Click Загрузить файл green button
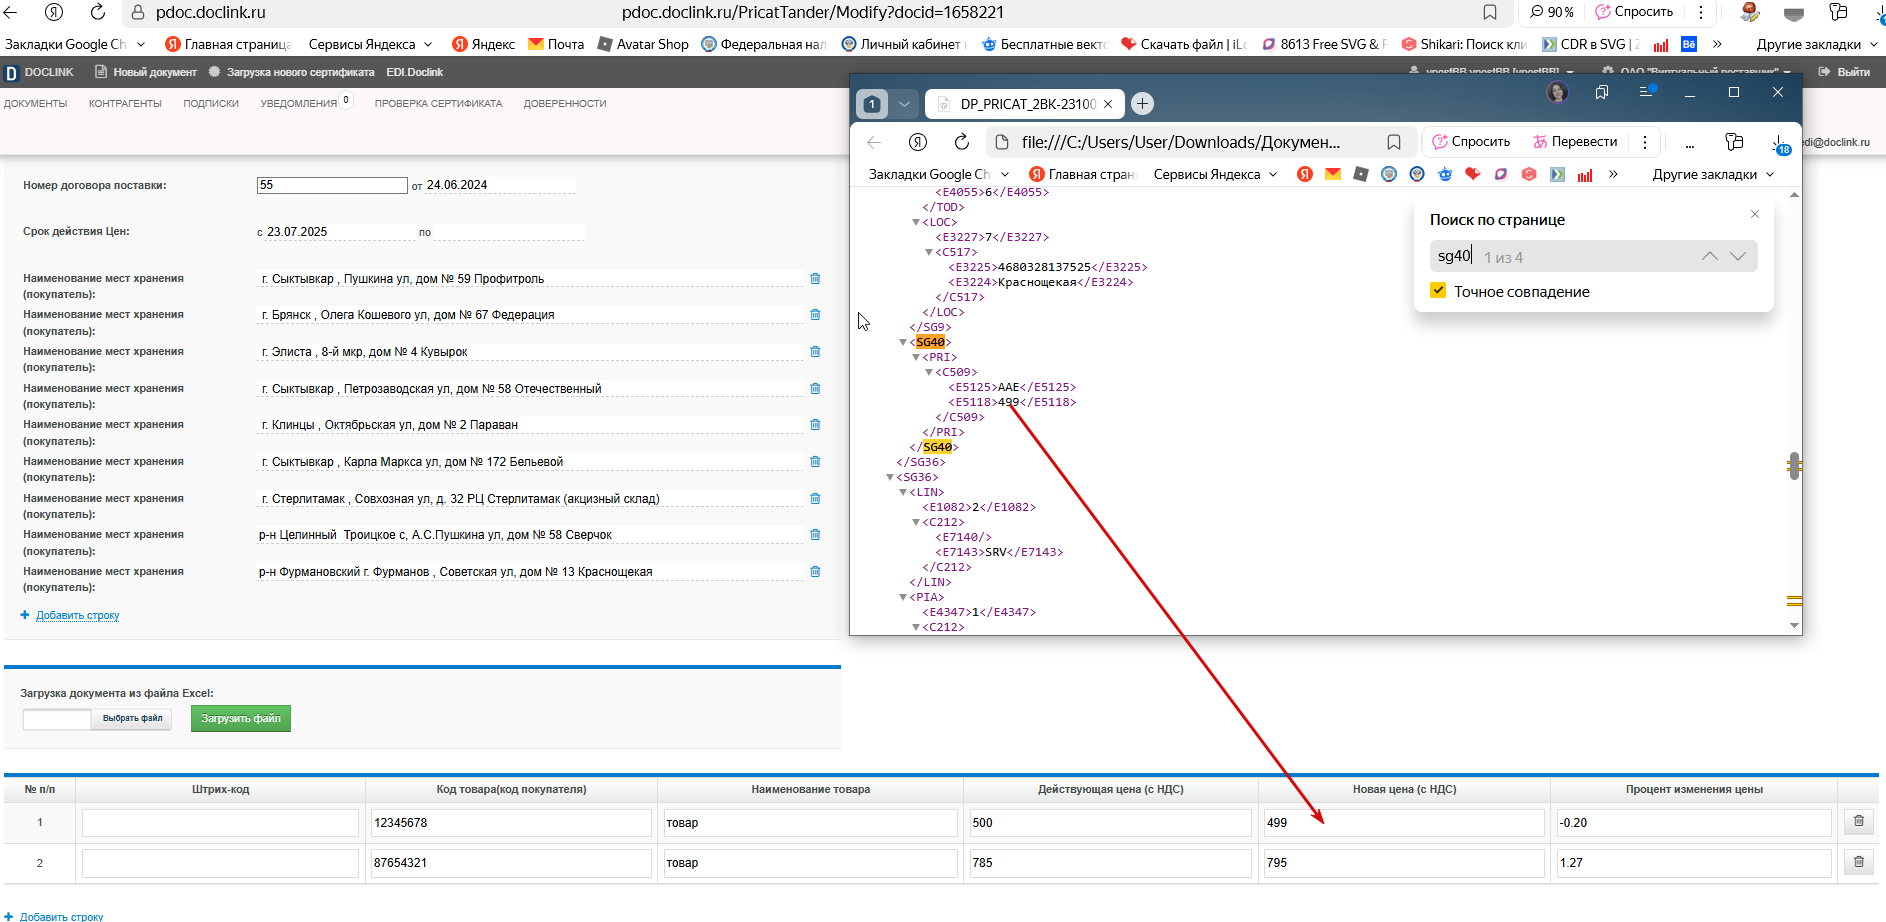The height and width of the screenshot is (922, 1886). coord(241,718)
